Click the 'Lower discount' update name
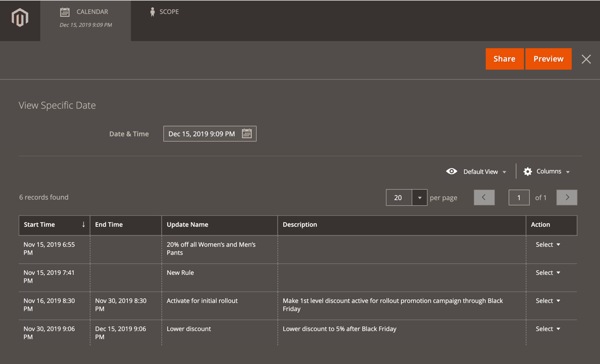600x364 pixels. (x=189, y=329)
